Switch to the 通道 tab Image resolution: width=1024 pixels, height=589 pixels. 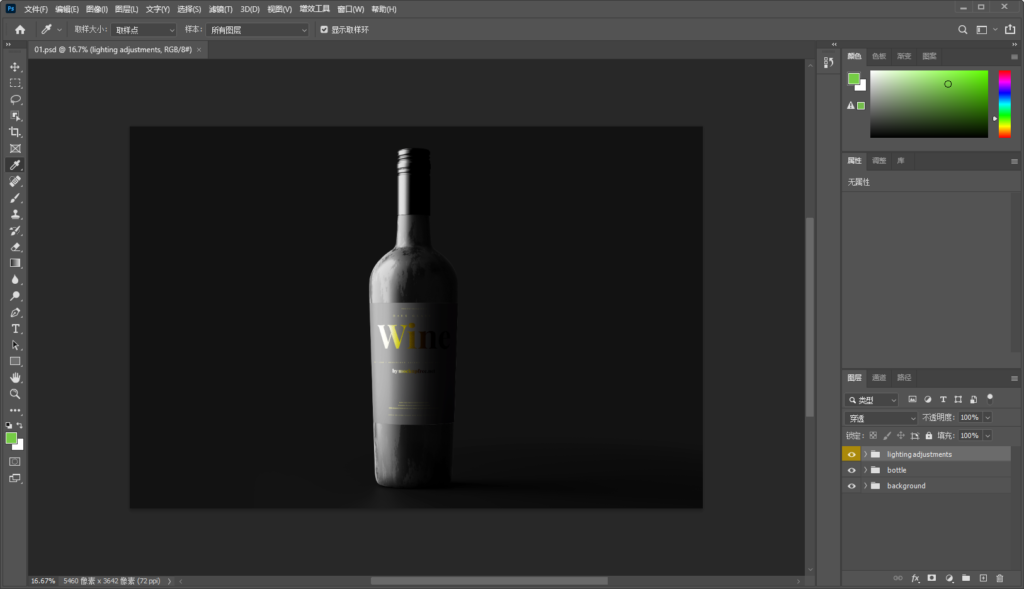click(x=879, y=377)
